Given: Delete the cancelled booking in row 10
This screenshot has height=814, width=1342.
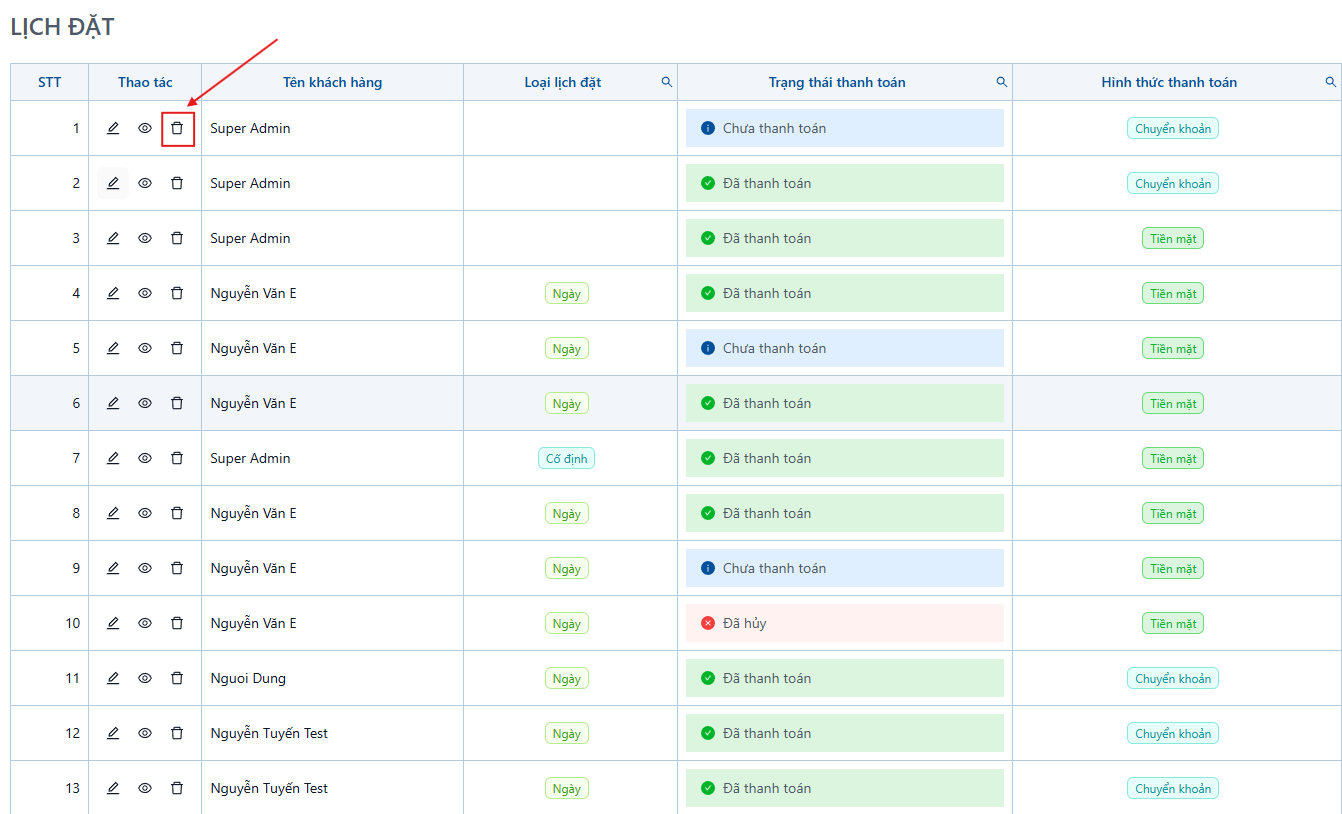Looking at the screenshot, I should [x=177, y=623].
